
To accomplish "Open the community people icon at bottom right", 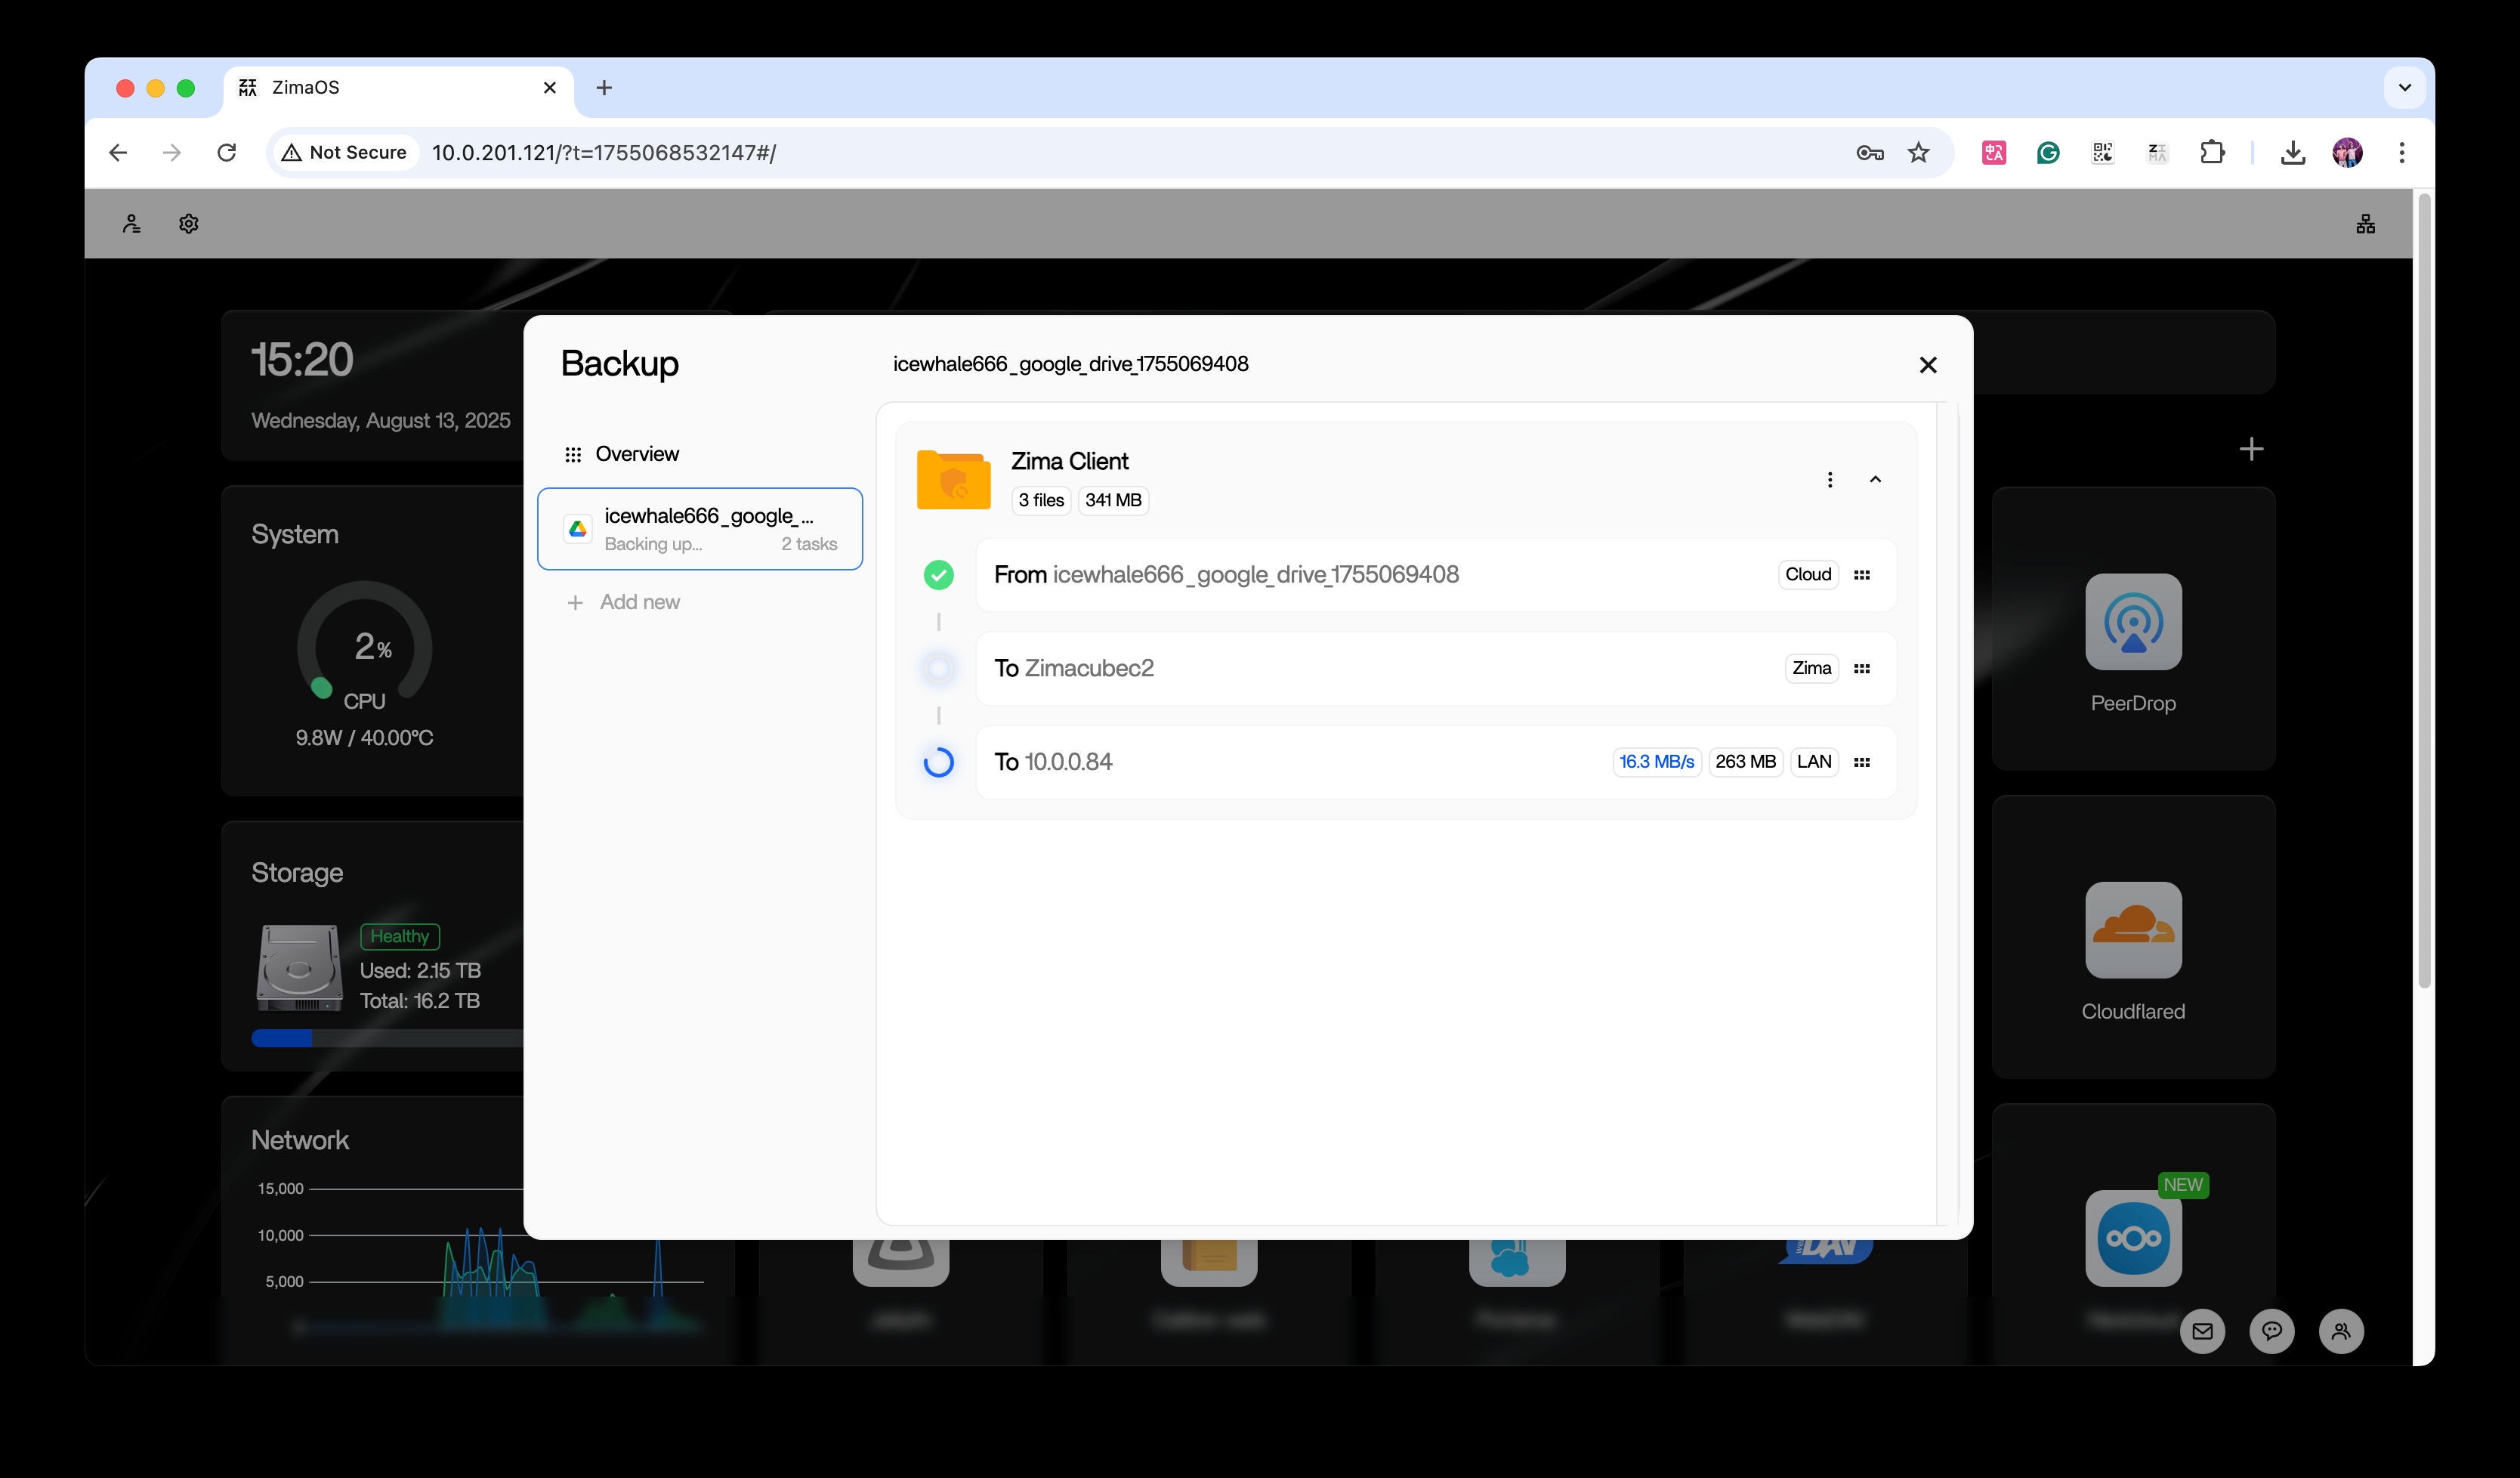I will click(x=2341, y=1331).
